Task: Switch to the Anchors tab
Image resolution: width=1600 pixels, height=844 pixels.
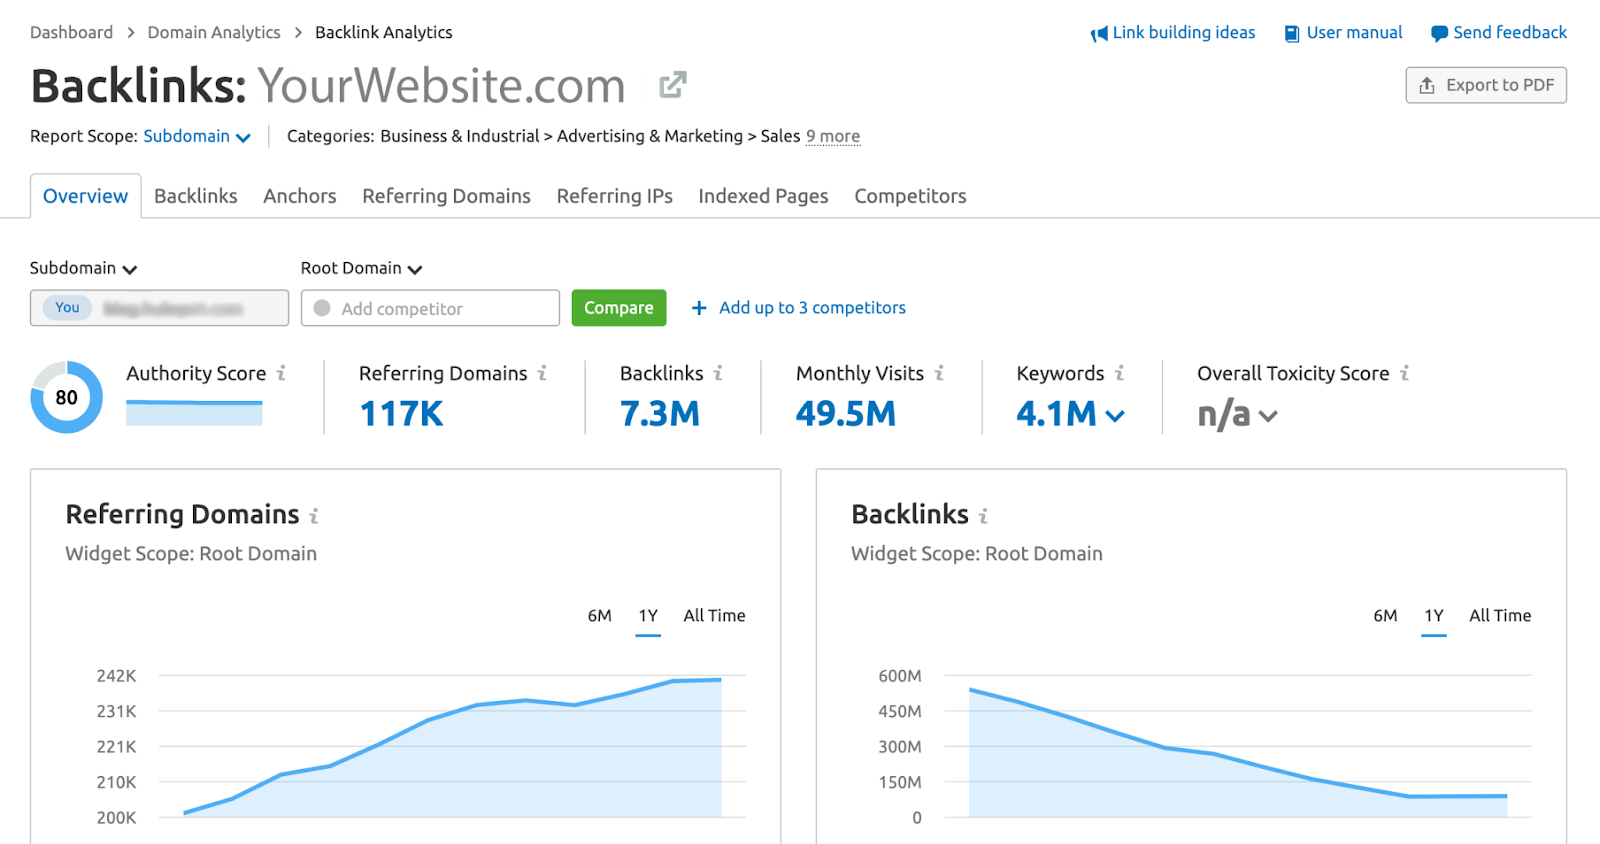Action: (x=300, y=196)
